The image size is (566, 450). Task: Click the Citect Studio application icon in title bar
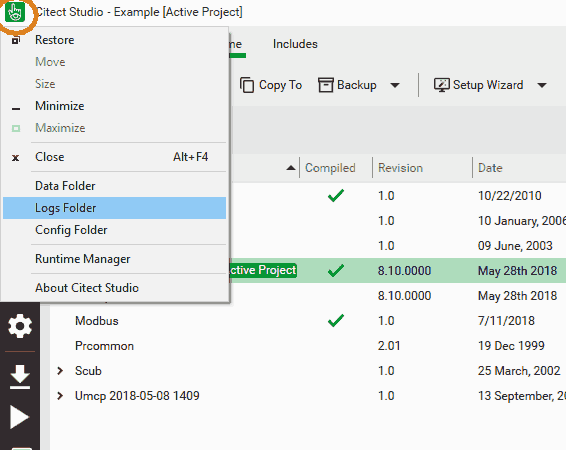tap(15, 12)
